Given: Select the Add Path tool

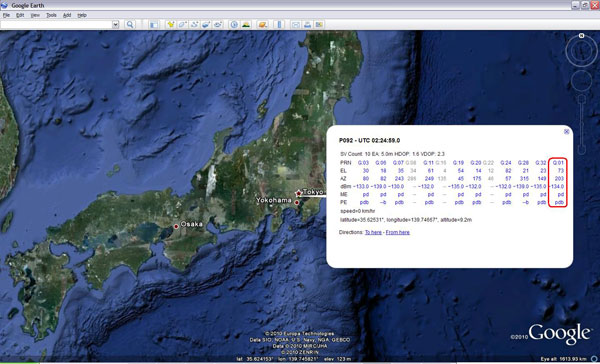Looking at the screenshot, I should (194, 24).
